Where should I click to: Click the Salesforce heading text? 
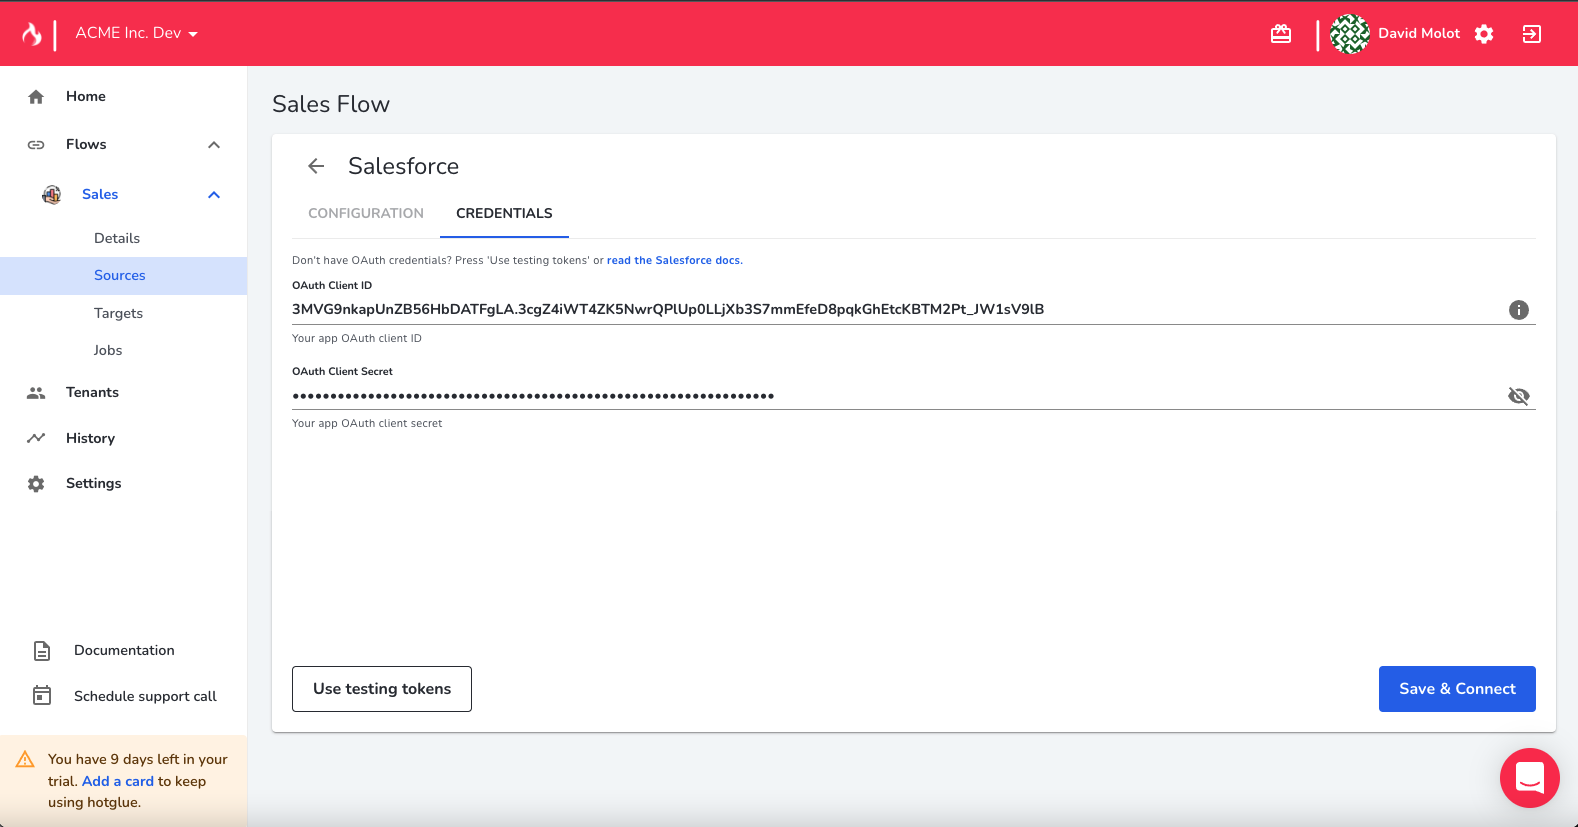(404, 166)
